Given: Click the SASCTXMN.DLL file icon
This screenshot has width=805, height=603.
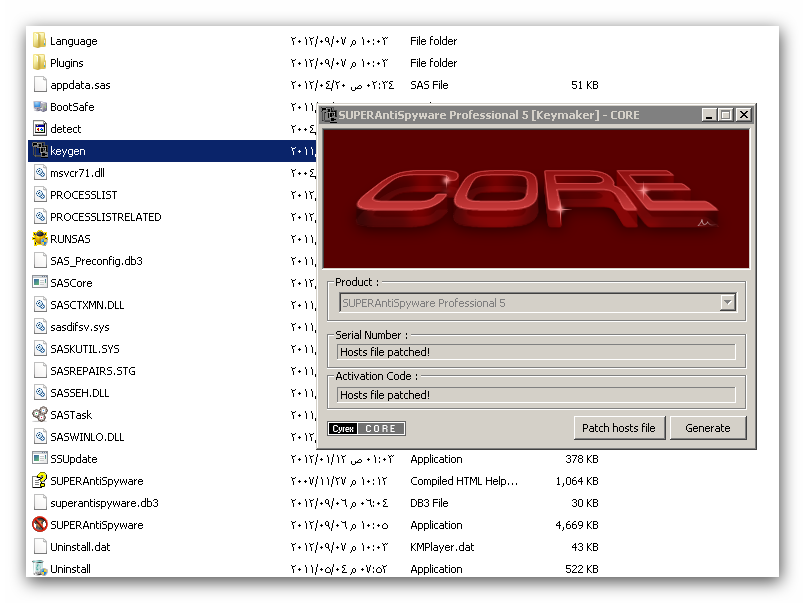Looking at the screenshot, I should [x=40, y=304].
